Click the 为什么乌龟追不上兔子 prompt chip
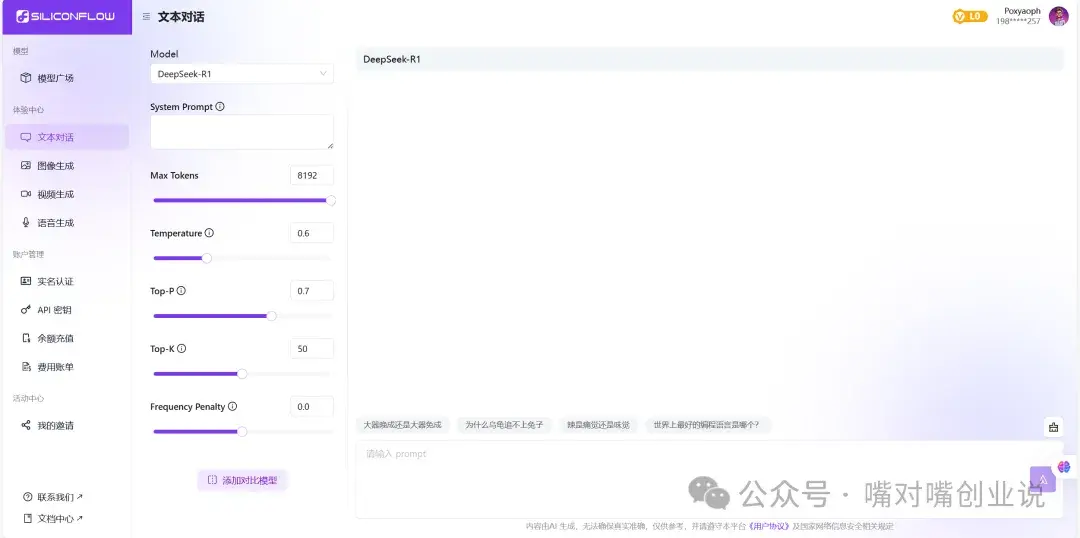The width and height of the screenshot is (1080, 538). 504,425
